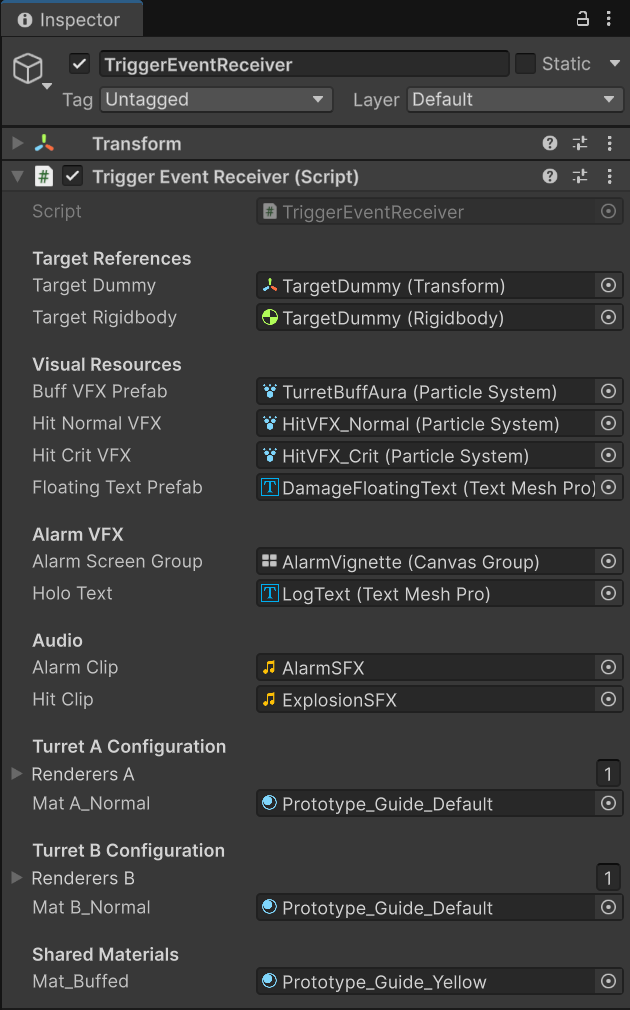This screenshot has width=630, height=1010.
Task: Click object picker for Hit Crit VFX
Action: point(608,456)
